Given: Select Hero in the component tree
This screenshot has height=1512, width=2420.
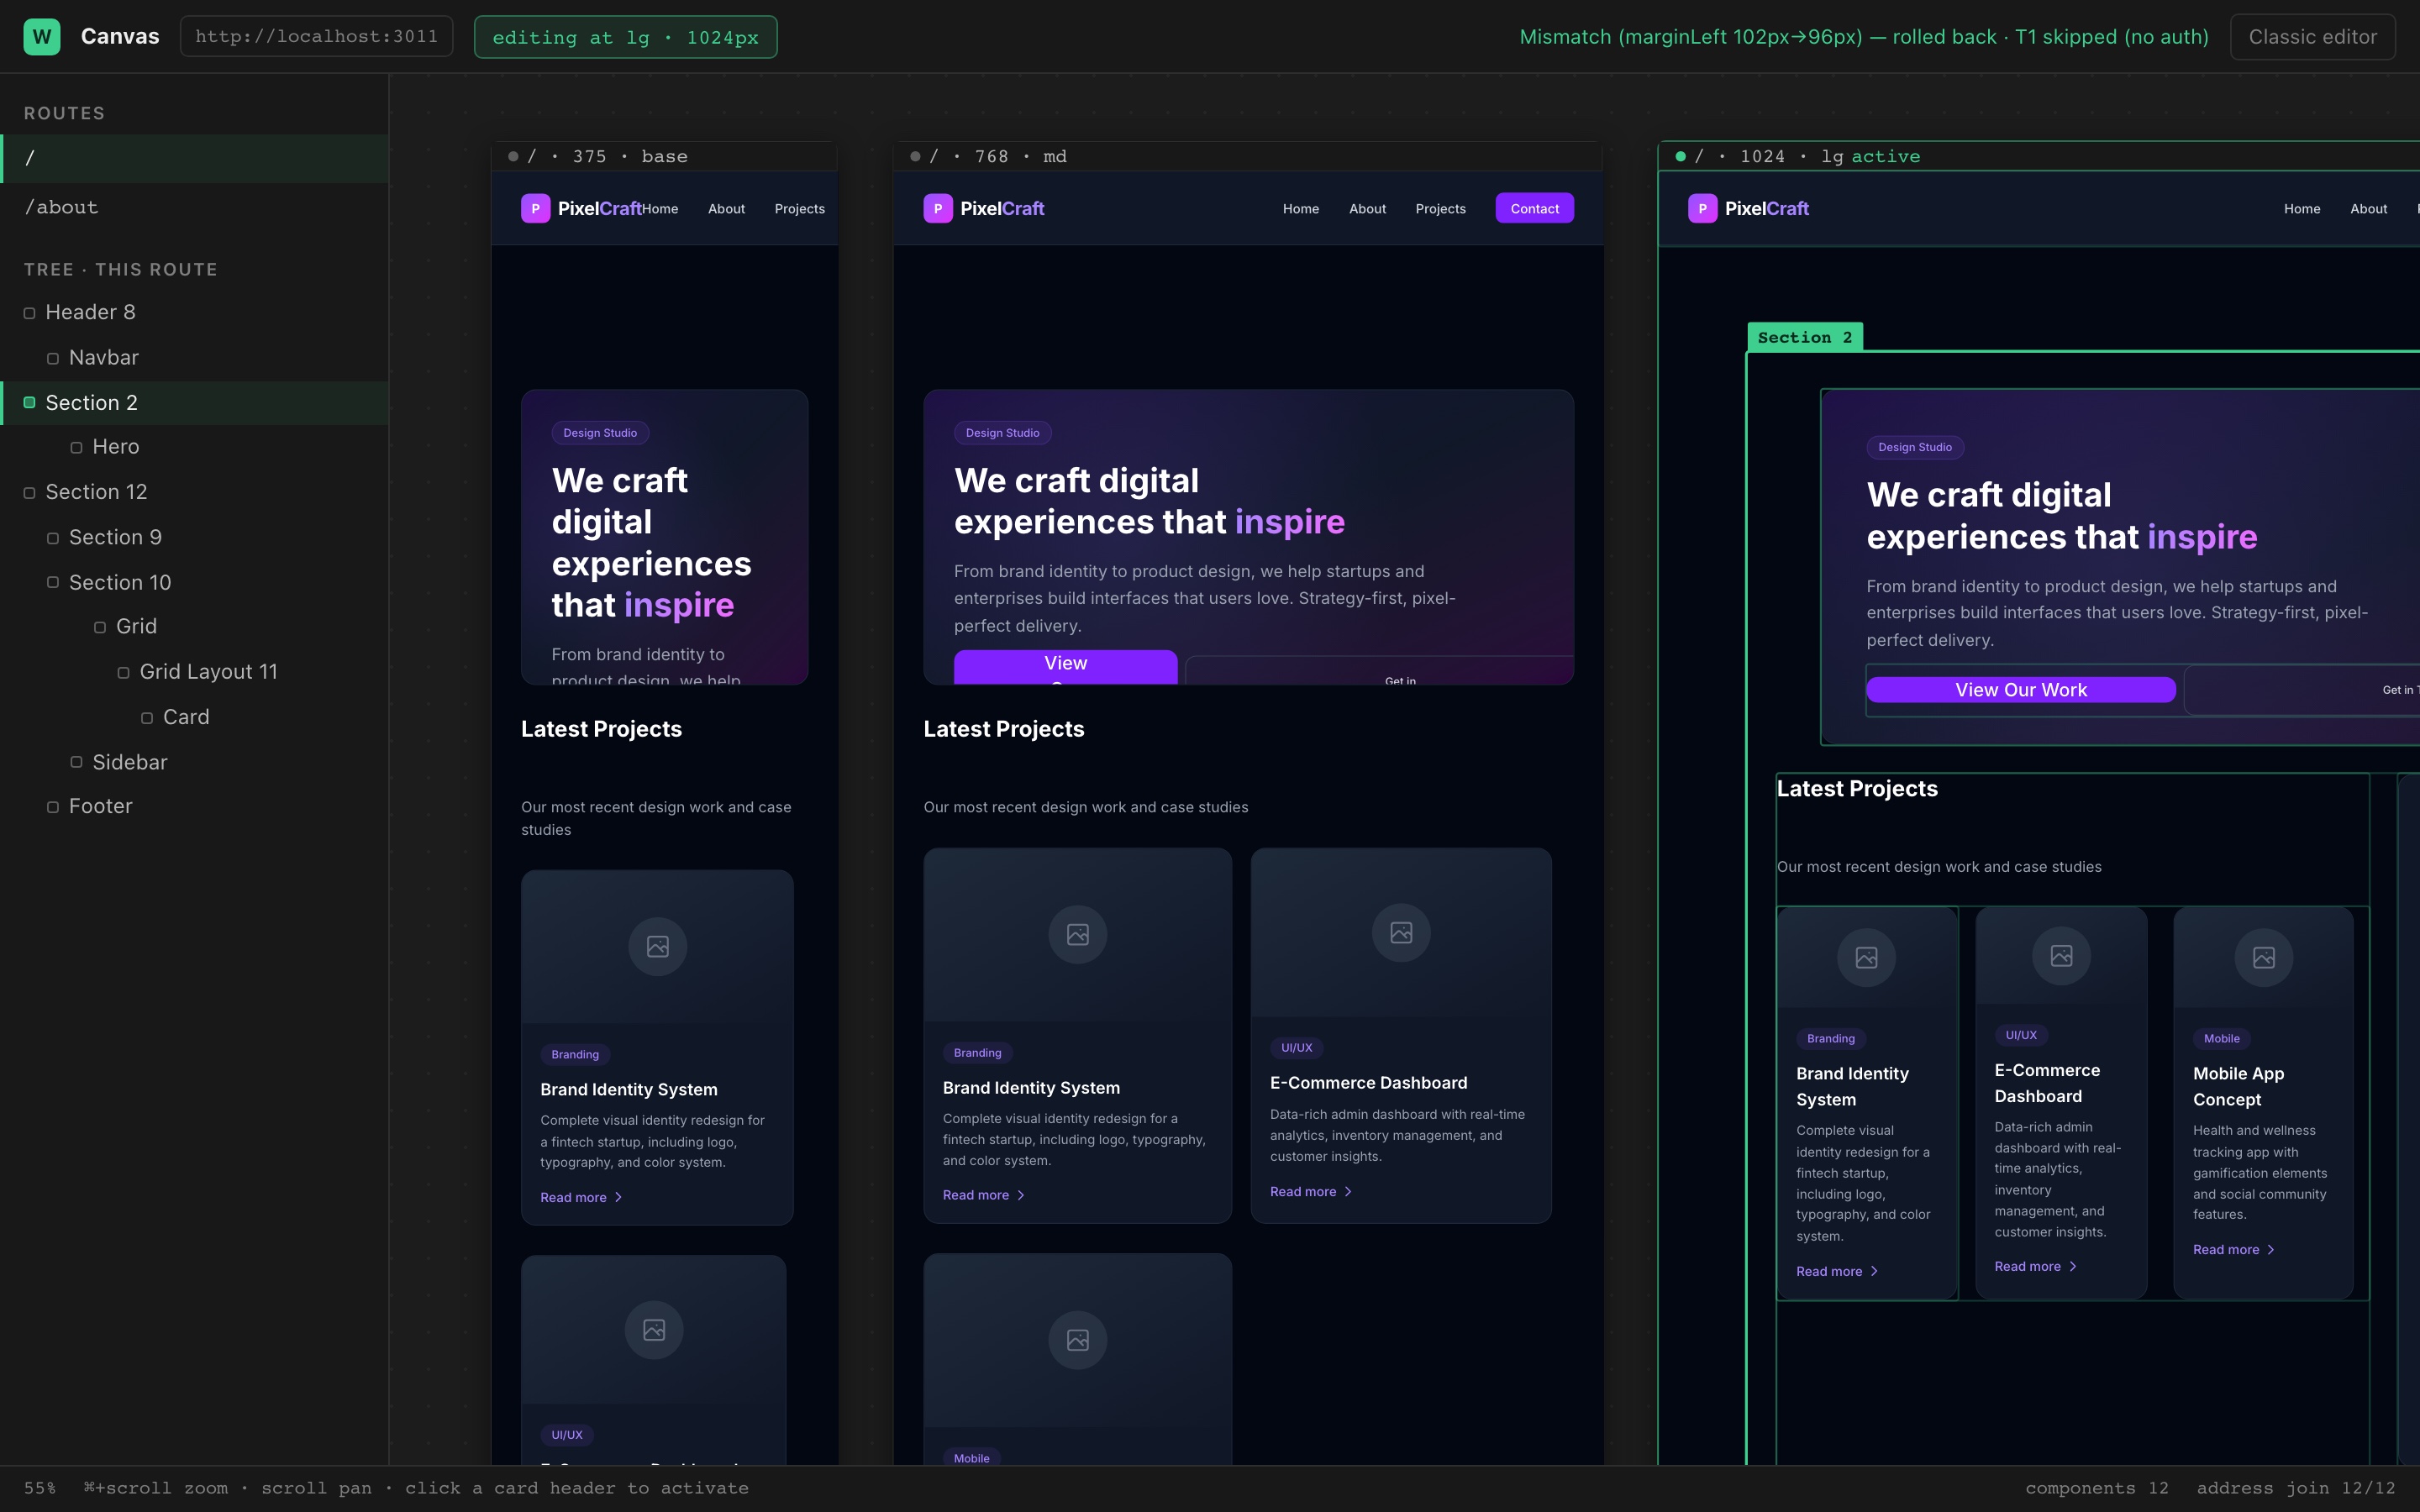Looking at the screenshot, I should point(194,447).
